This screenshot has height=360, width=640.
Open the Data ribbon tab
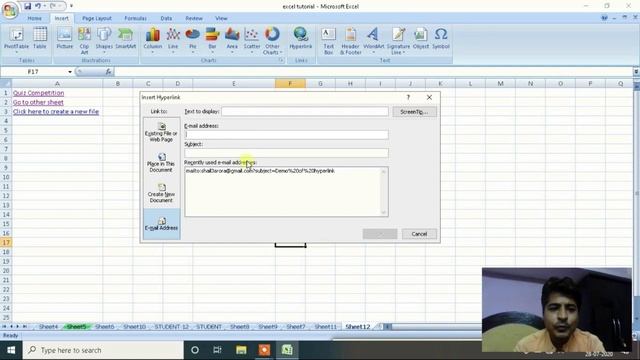pyautogui.click(x=166, y=18)
